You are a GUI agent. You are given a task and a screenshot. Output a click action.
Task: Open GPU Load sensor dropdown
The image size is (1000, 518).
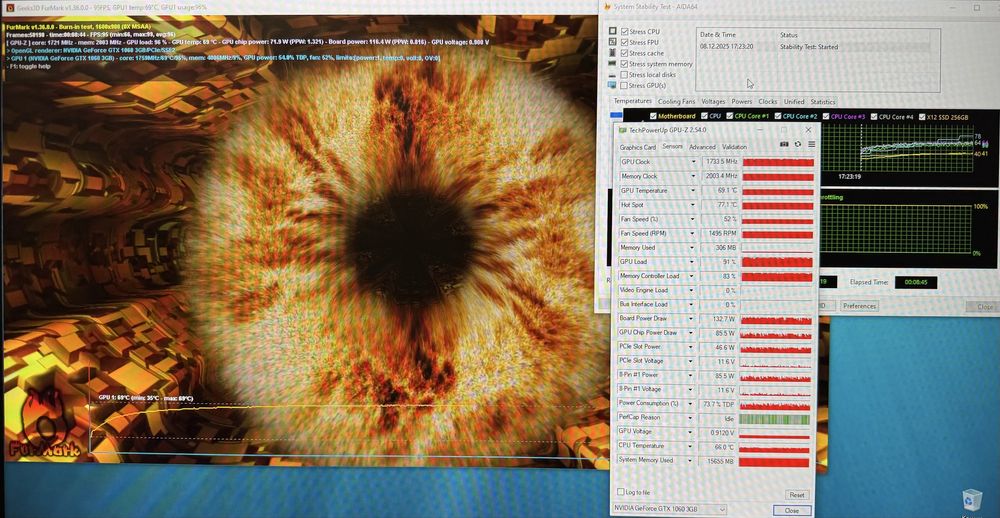(x=693, y=262)
